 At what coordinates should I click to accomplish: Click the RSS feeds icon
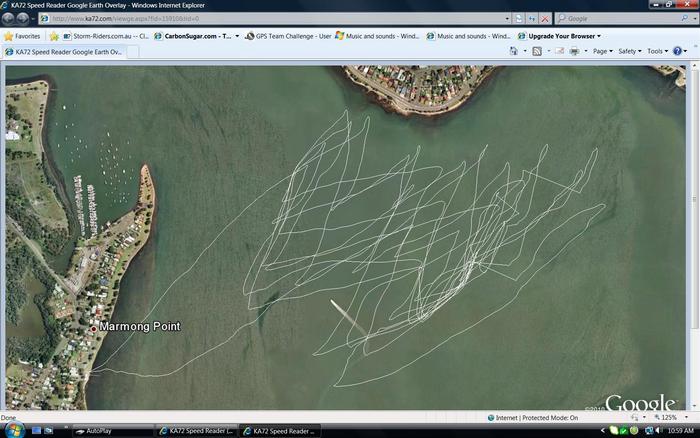click(x=537, y=51)
